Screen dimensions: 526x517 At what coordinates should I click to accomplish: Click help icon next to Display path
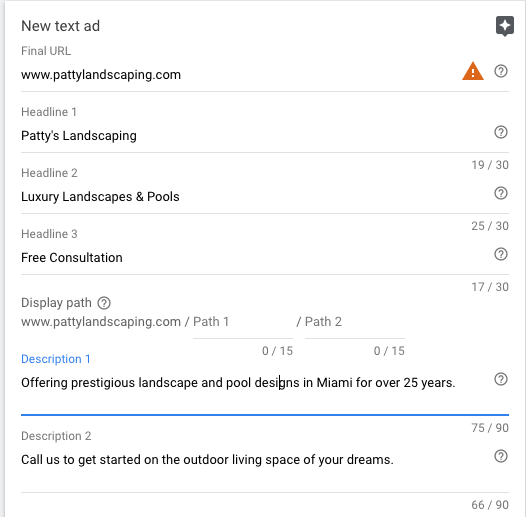pos(104,303)
